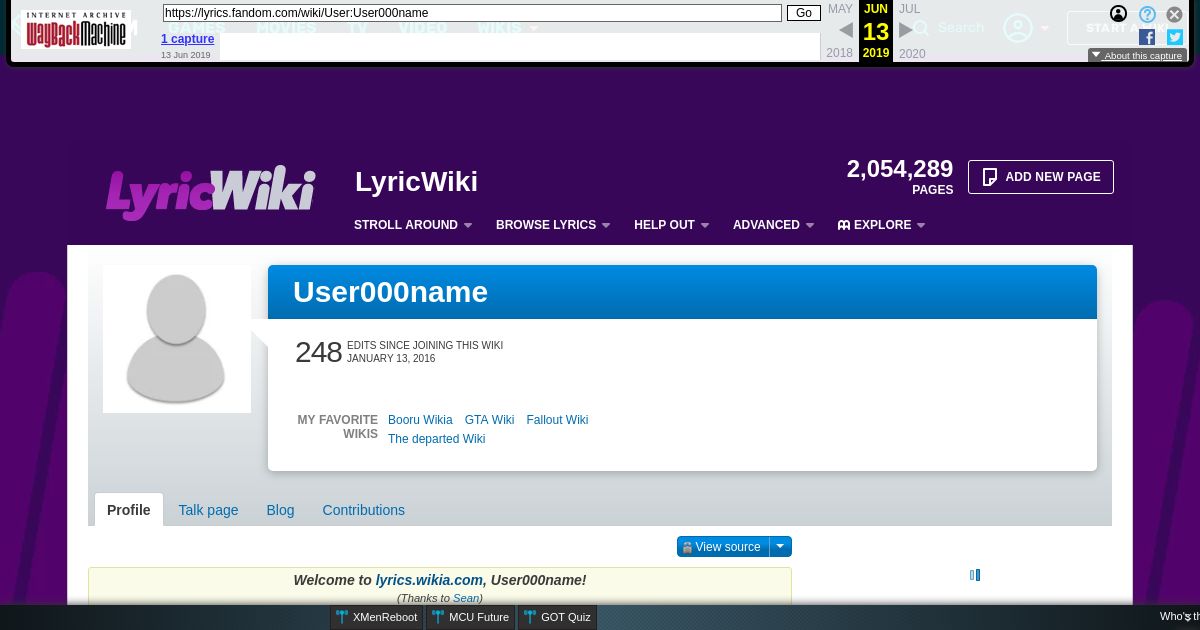
Task: Click the XMenReboot poll icon
Action: [342, 617]
